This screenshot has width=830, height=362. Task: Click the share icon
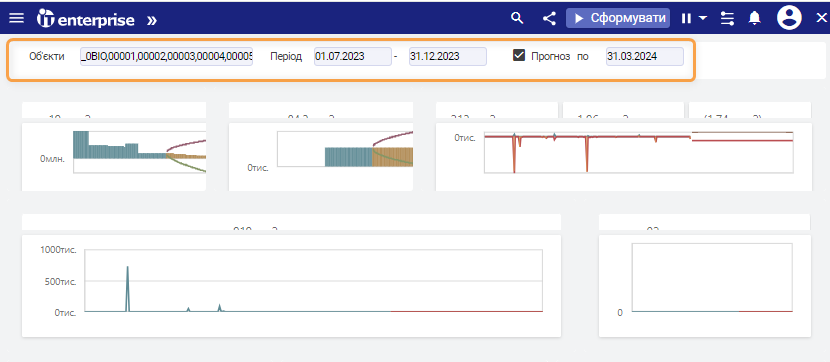(549, 19)
